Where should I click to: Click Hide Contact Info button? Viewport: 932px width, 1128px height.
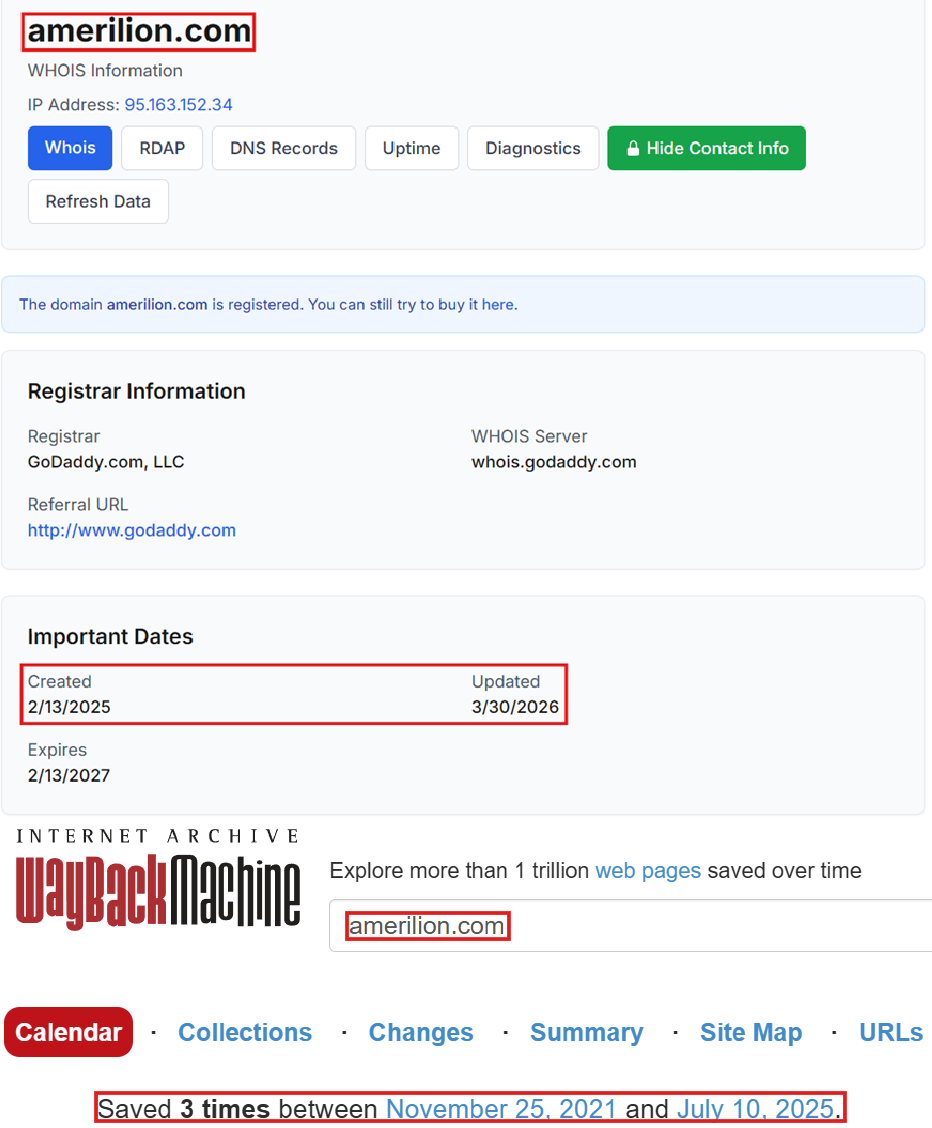(706, 147)
